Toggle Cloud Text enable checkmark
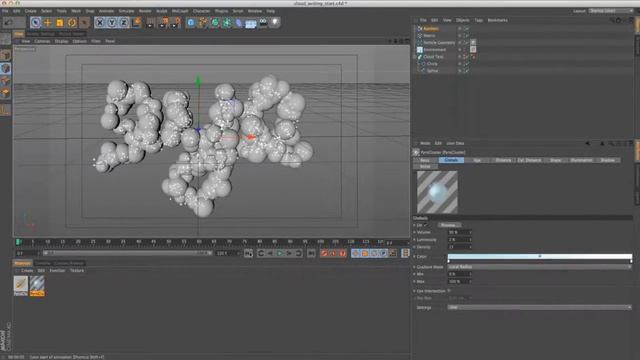 click(467, 57)
